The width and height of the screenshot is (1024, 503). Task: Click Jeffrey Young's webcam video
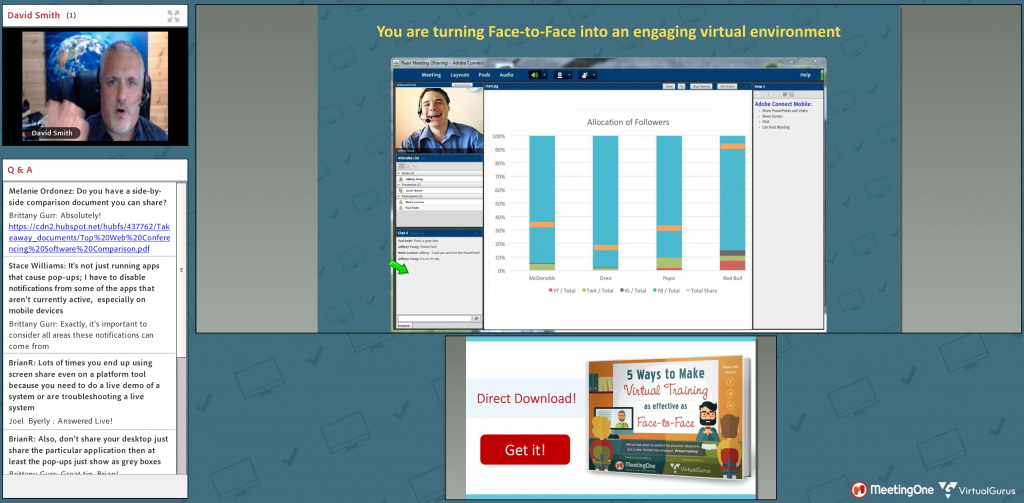pos(440,120)
